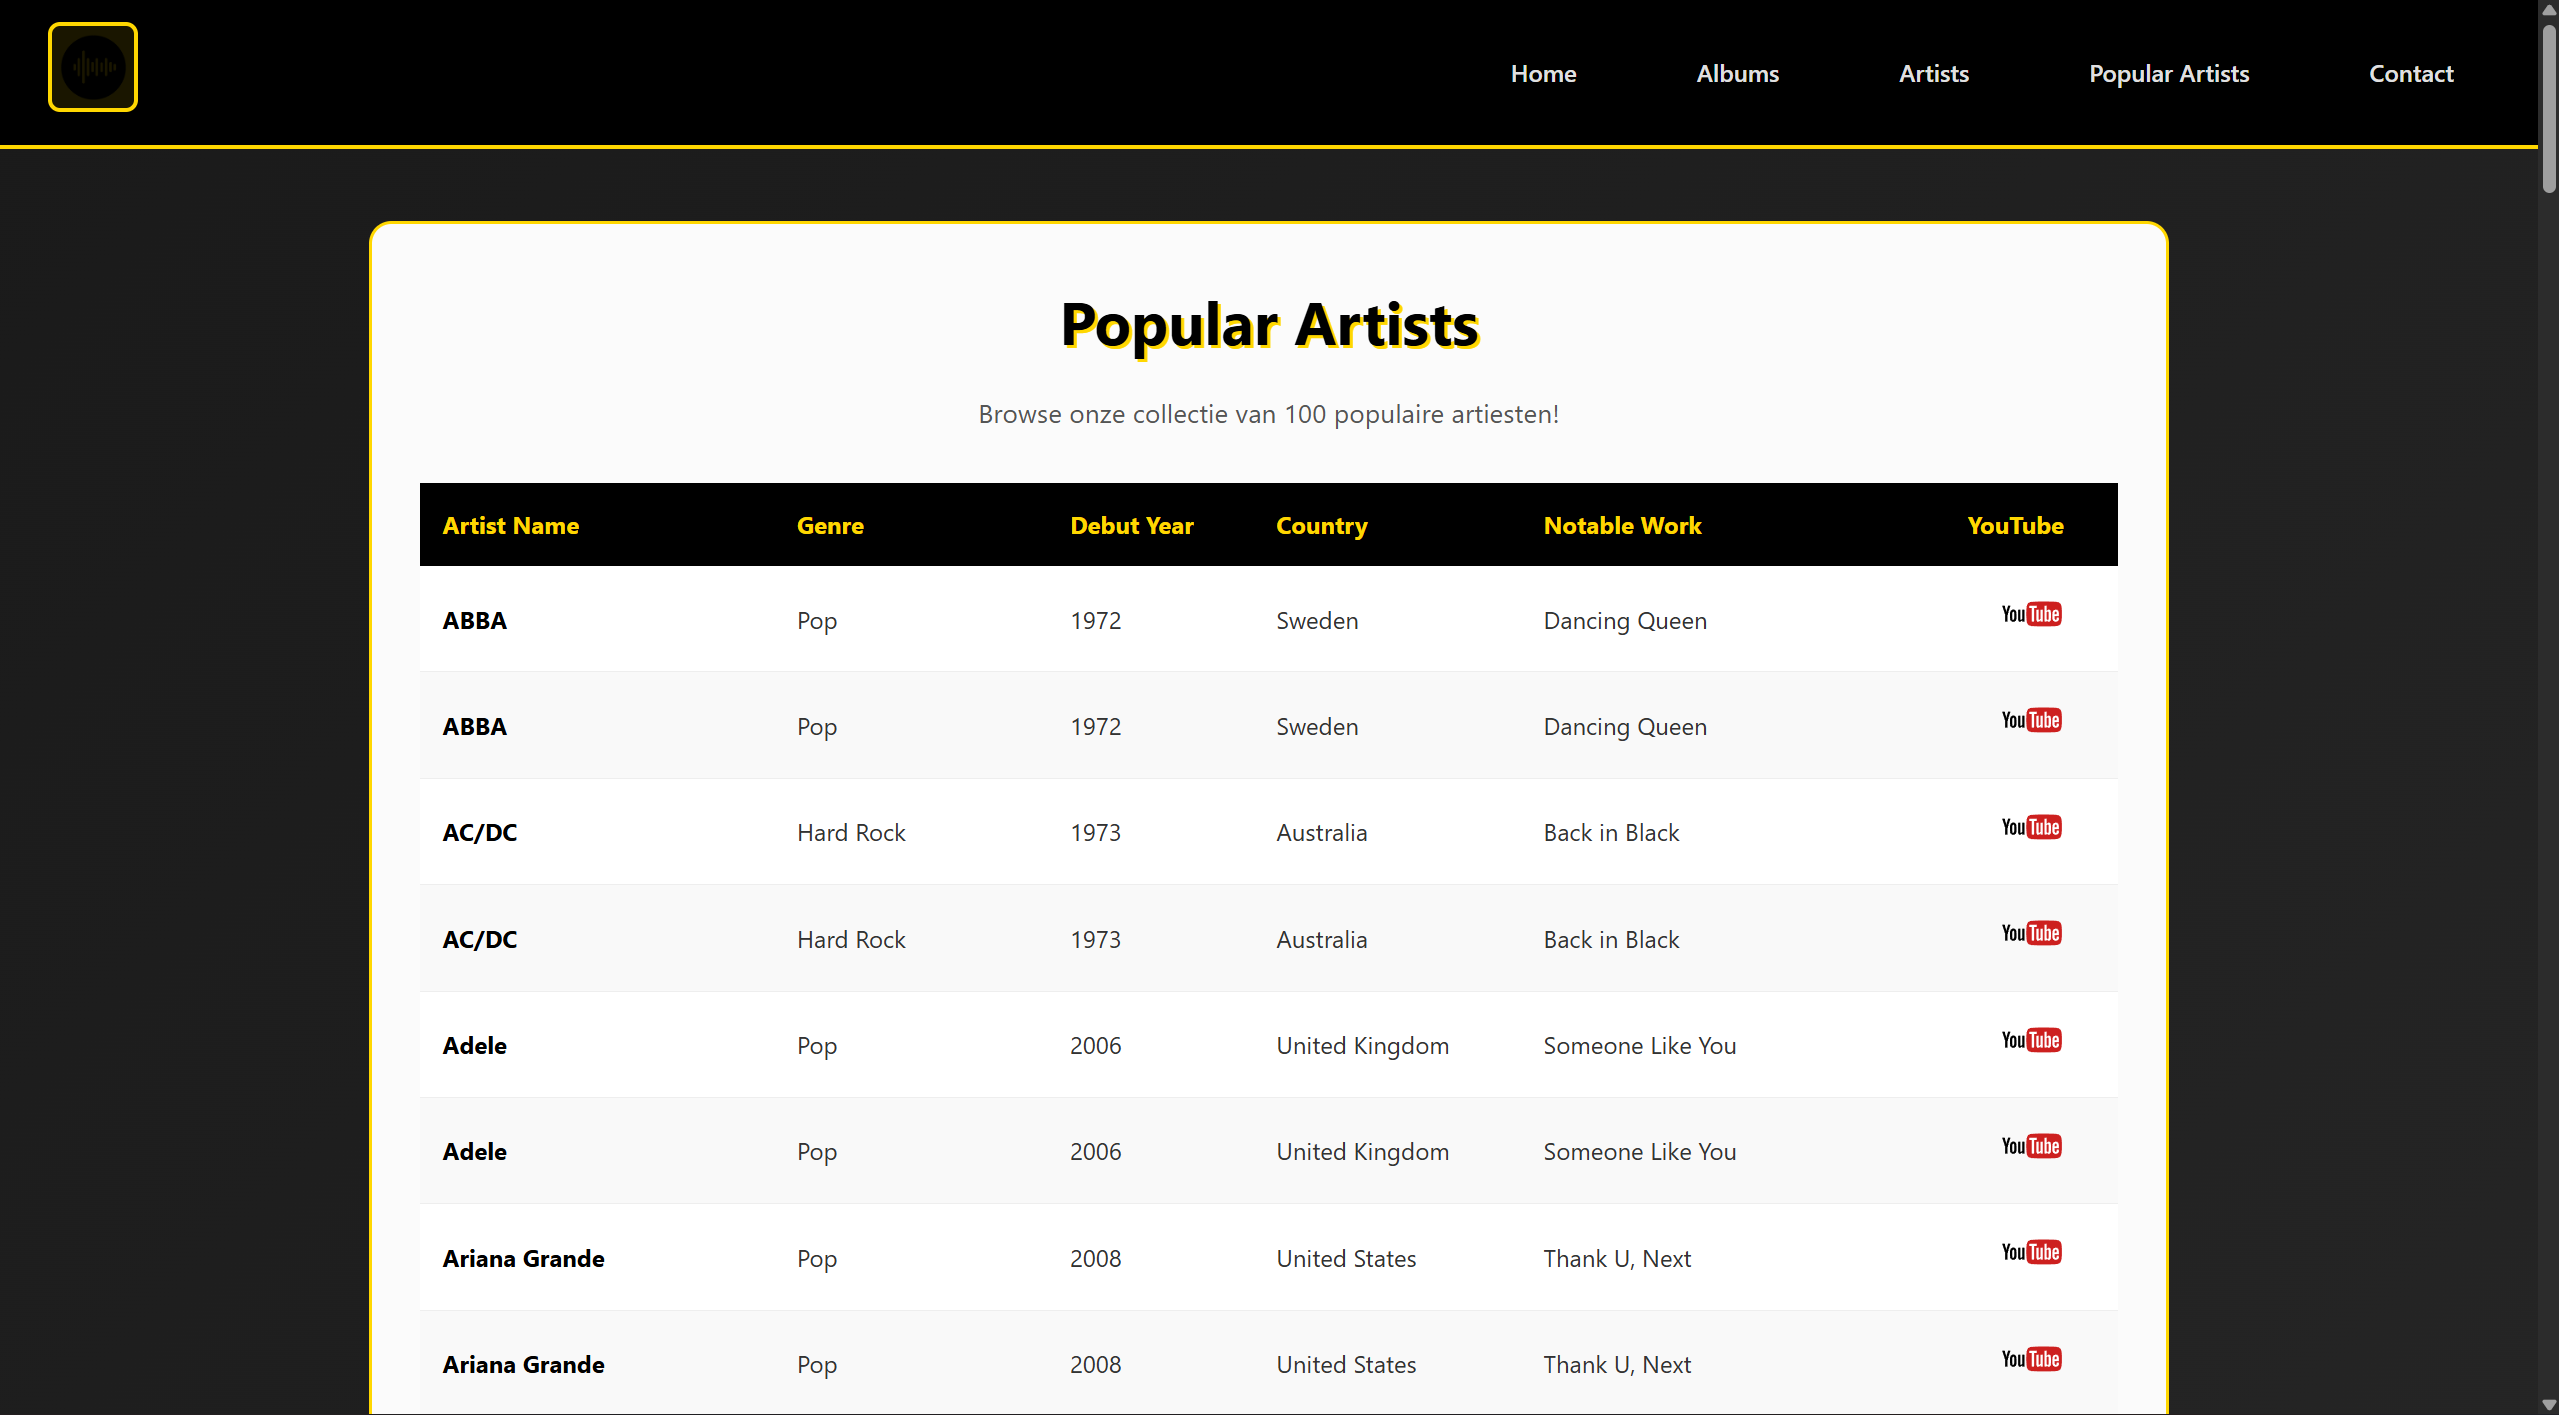Open YouTube for the second AC/DC entry

click(2031, 932)
